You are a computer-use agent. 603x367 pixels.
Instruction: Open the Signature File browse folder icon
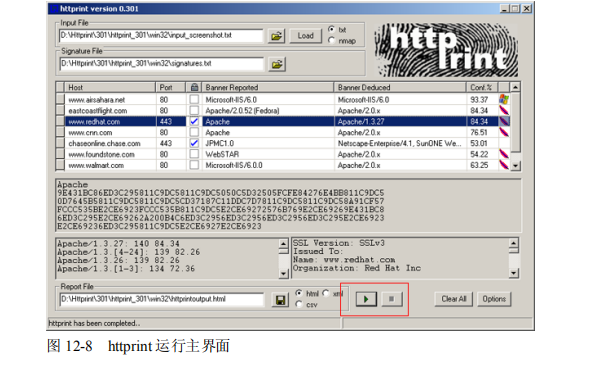point(277,64)
